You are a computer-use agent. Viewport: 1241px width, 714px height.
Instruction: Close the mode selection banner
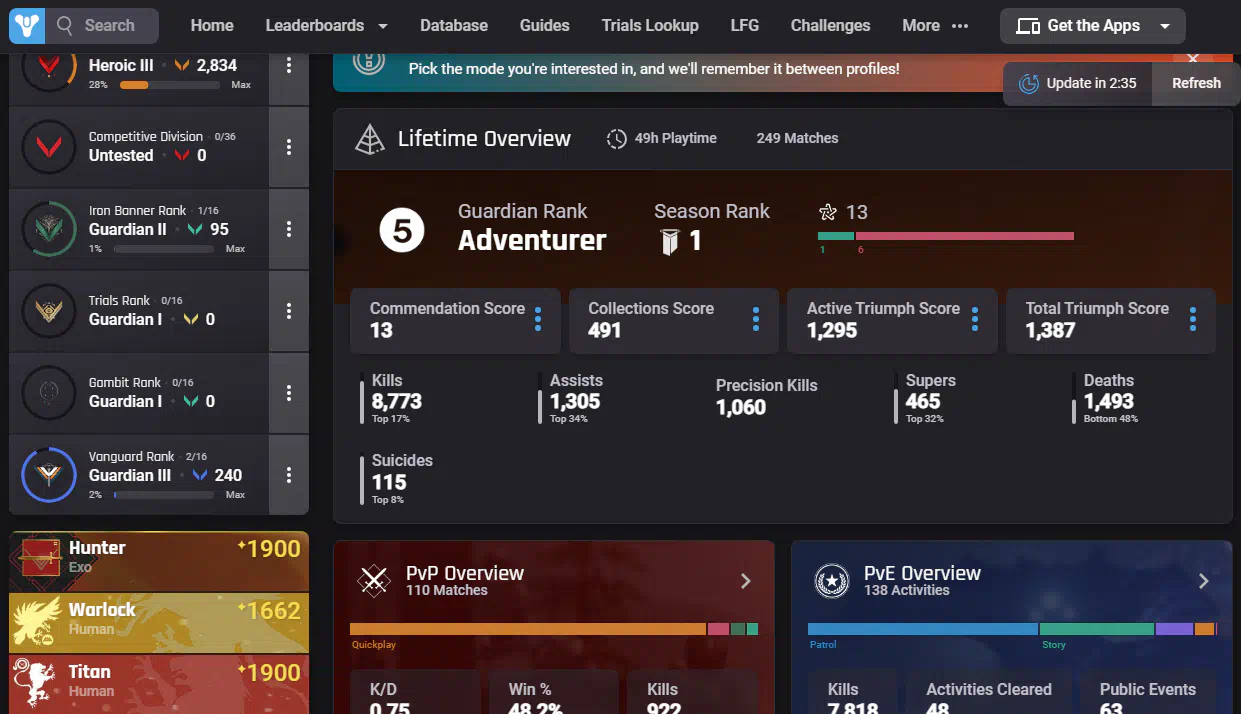(1192, 59)
